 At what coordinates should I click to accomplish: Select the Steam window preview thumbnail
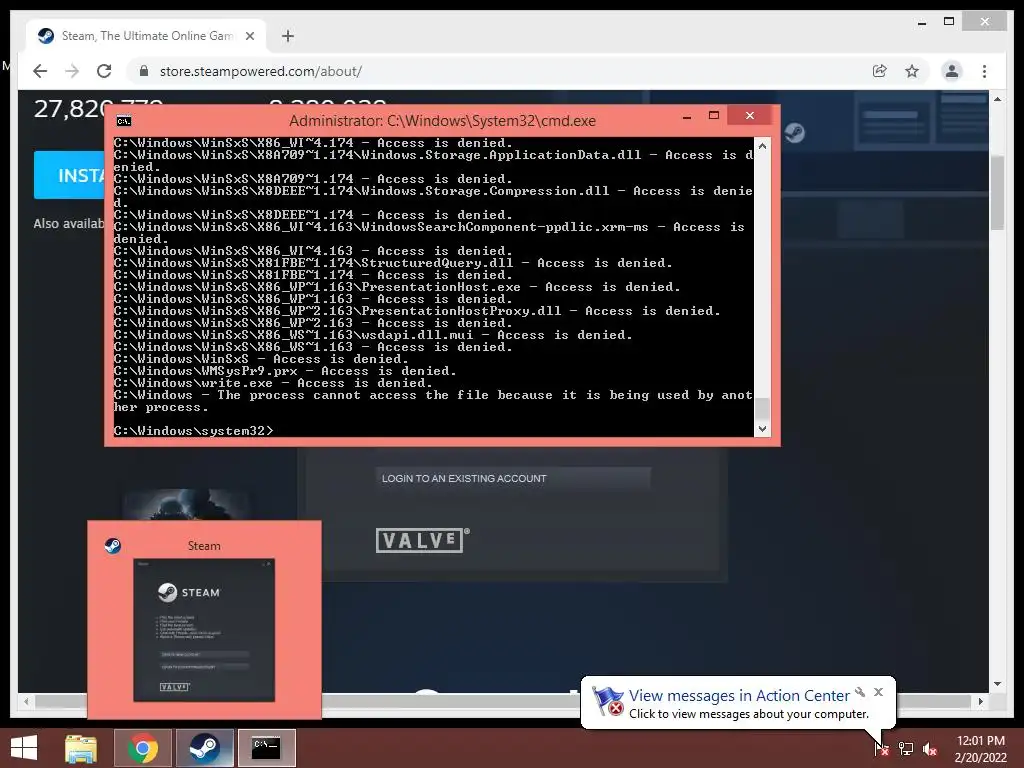pyautogui.click(x=204, y=630)
